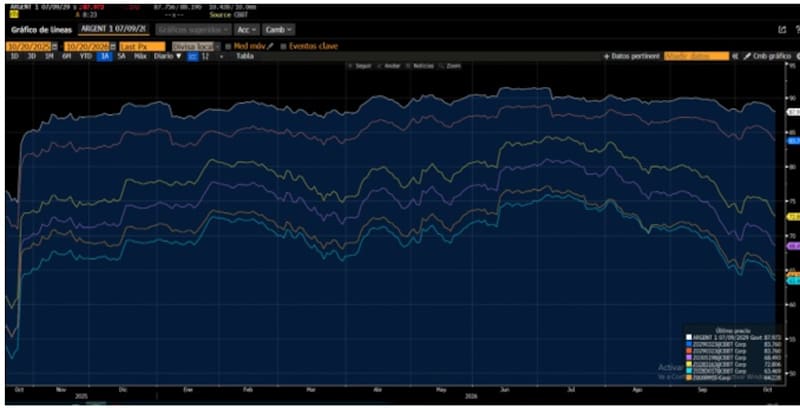Click the cyan legend color swatch
The width and height of the screenshot is (800, 408).
tap(689, 371)
